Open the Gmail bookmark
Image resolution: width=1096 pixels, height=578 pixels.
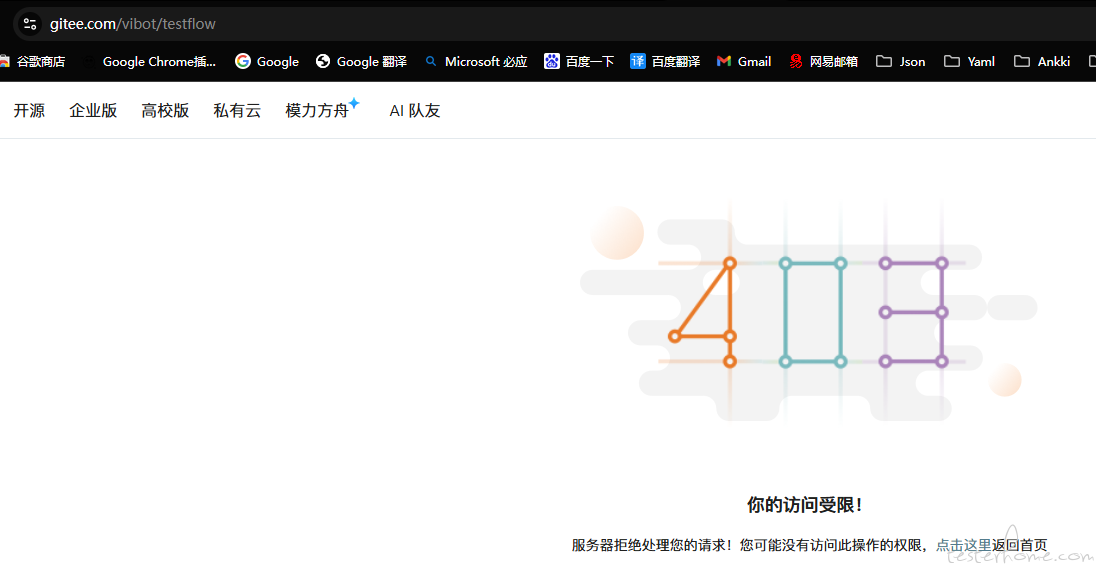tap(744, 62)
